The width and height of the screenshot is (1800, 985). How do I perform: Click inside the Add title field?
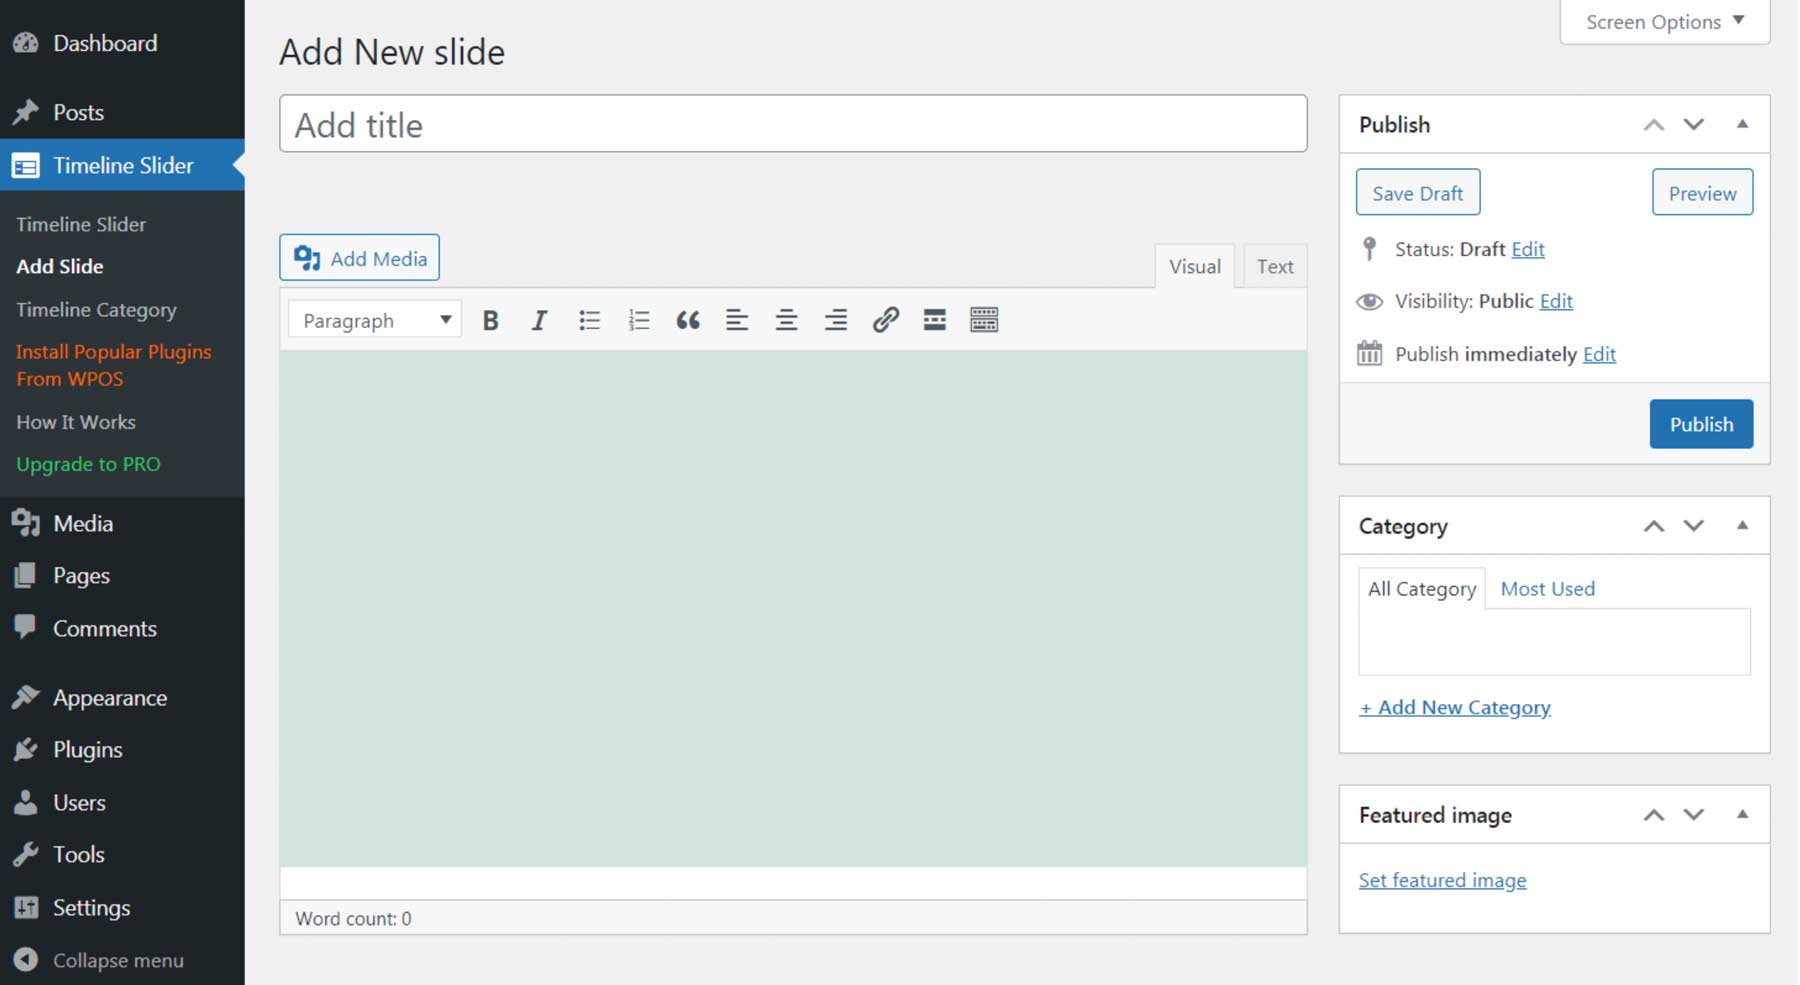pyautogui.click(x=793, y=123)
